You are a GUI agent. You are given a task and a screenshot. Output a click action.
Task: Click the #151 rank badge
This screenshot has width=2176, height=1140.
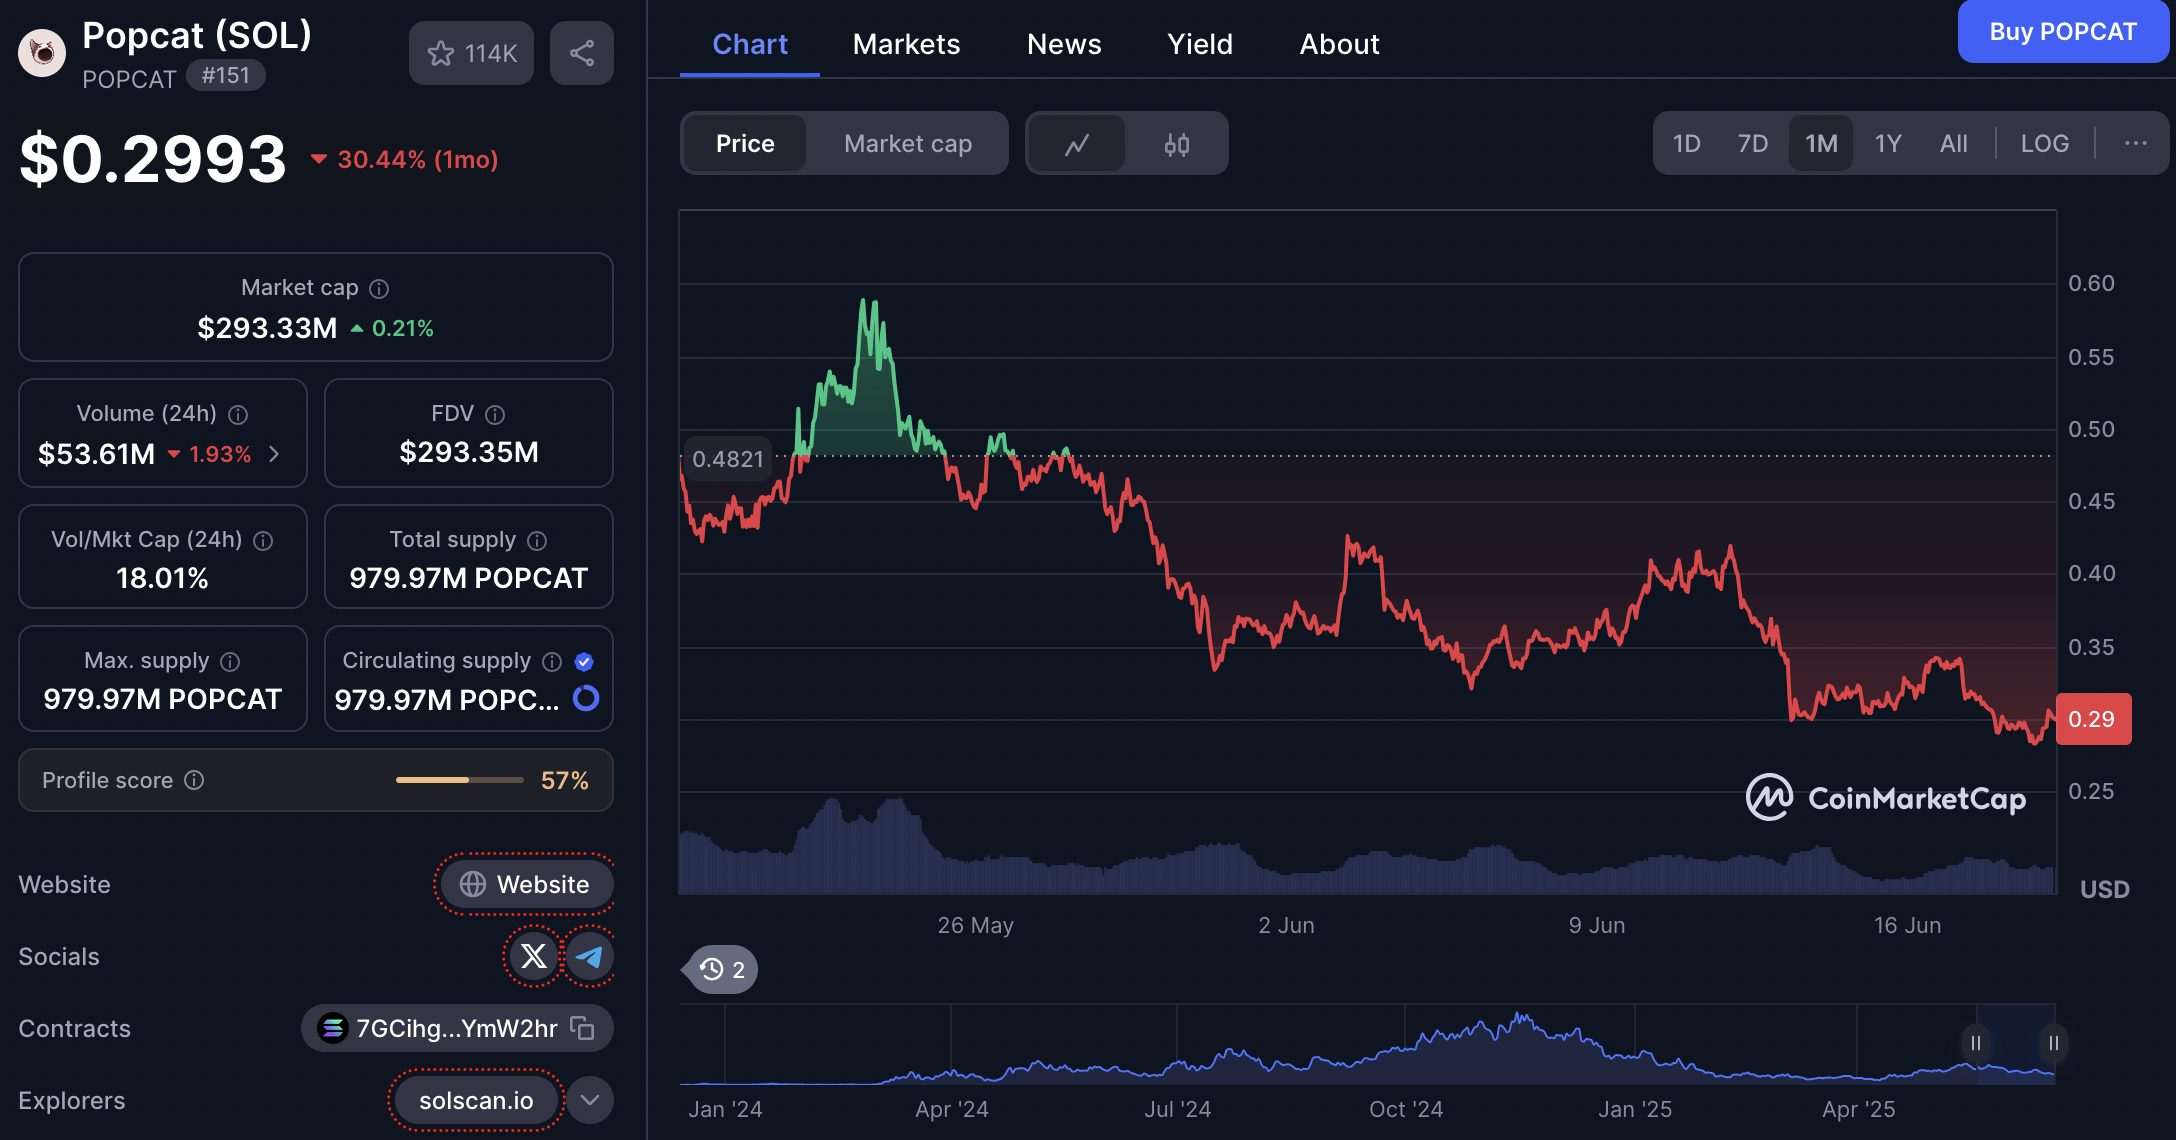click(x=226, y=75)
